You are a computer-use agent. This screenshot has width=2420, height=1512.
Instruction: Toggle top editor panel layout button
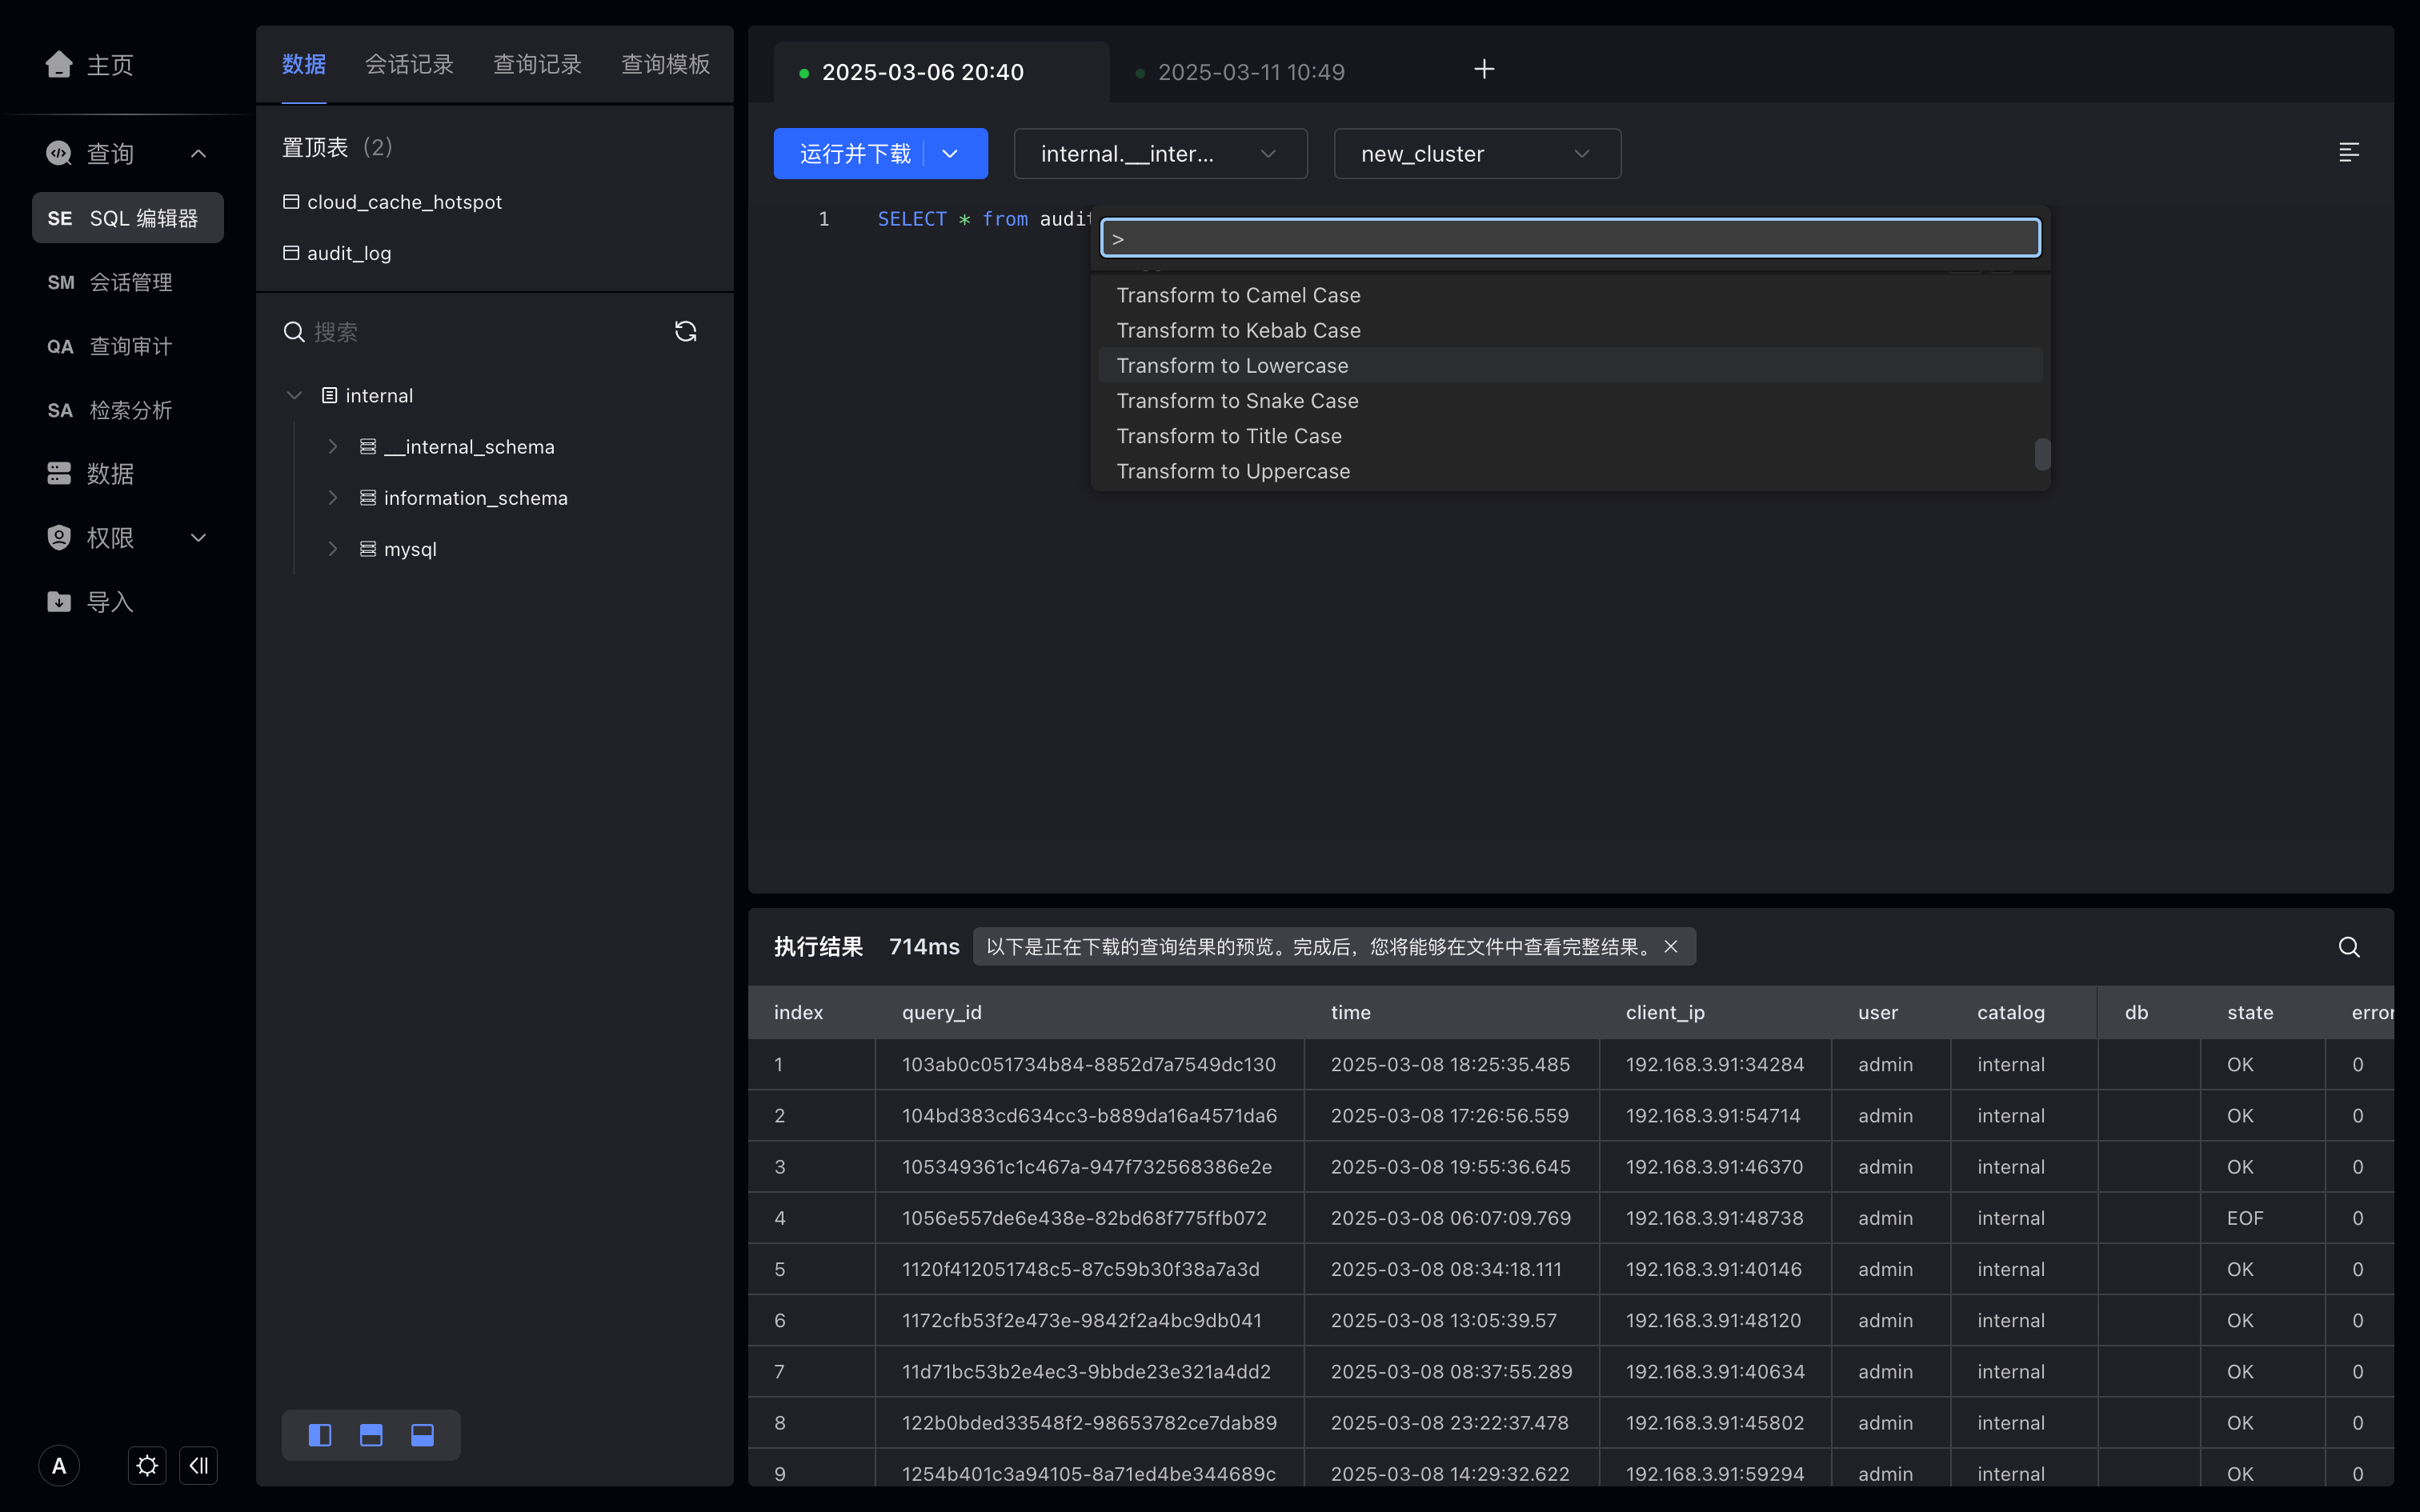pos(371,1436)
